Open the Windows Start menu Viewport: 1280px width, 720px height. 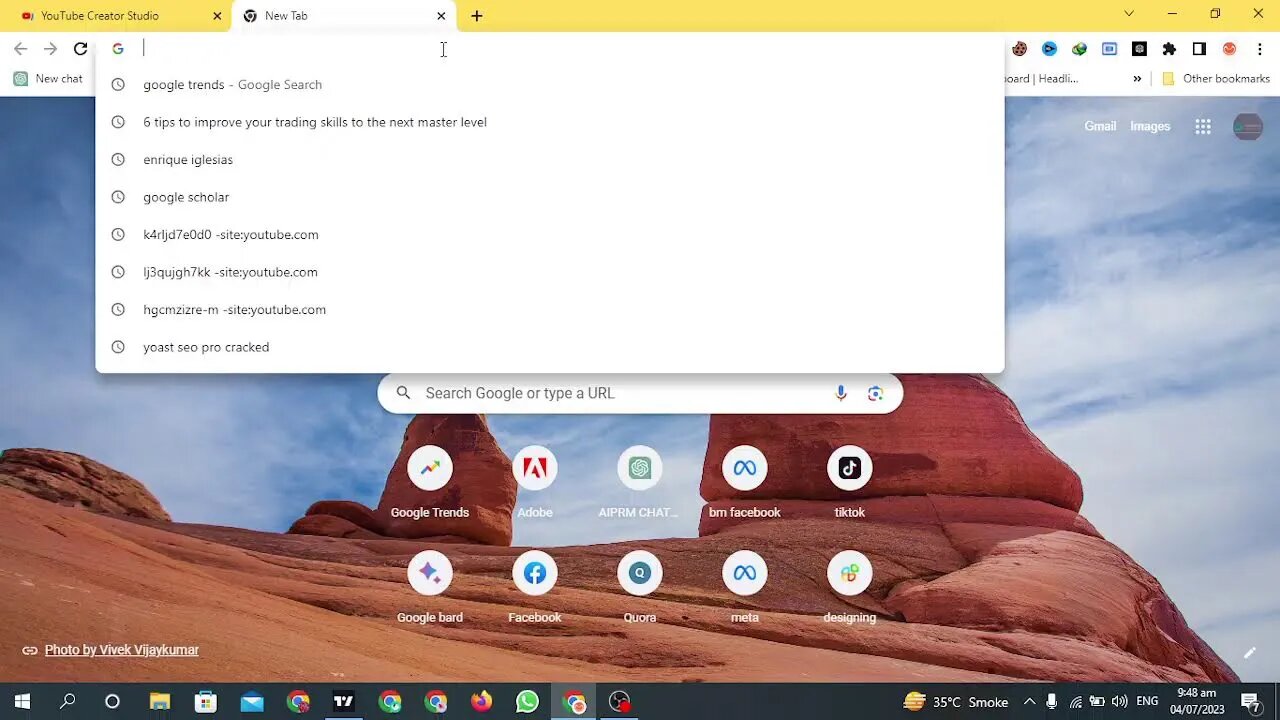22,701
